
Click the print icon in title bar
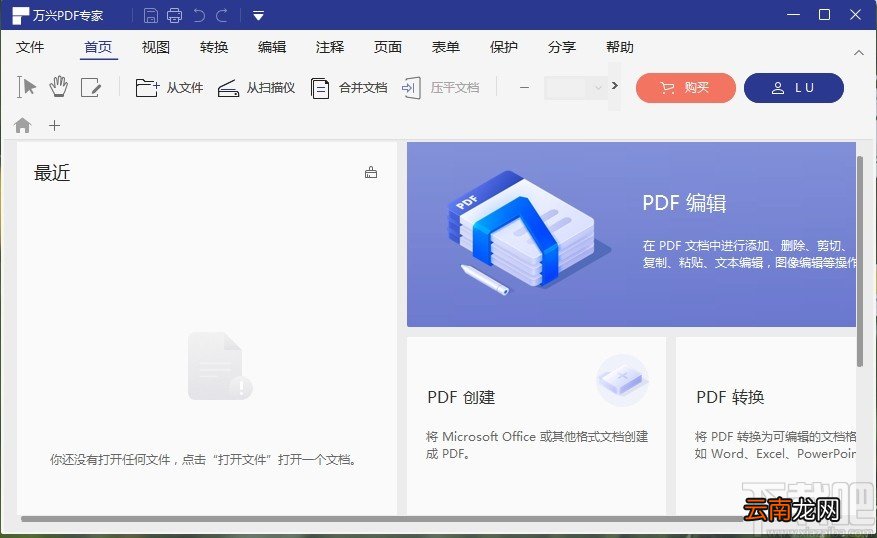175,15
